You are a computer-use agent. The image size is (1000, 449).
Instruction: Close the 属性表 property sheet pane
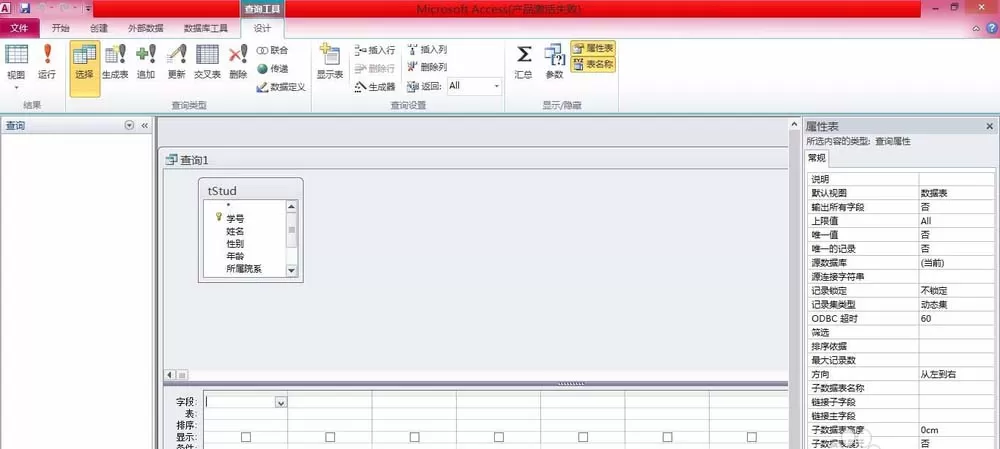990,126
